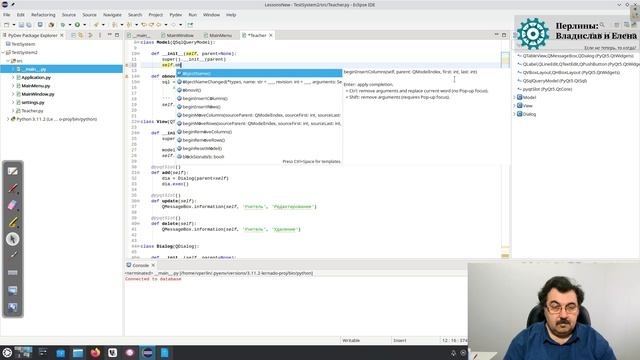
Task: Select MainWindow.py in Package Explorer
Action: (38, 94)
